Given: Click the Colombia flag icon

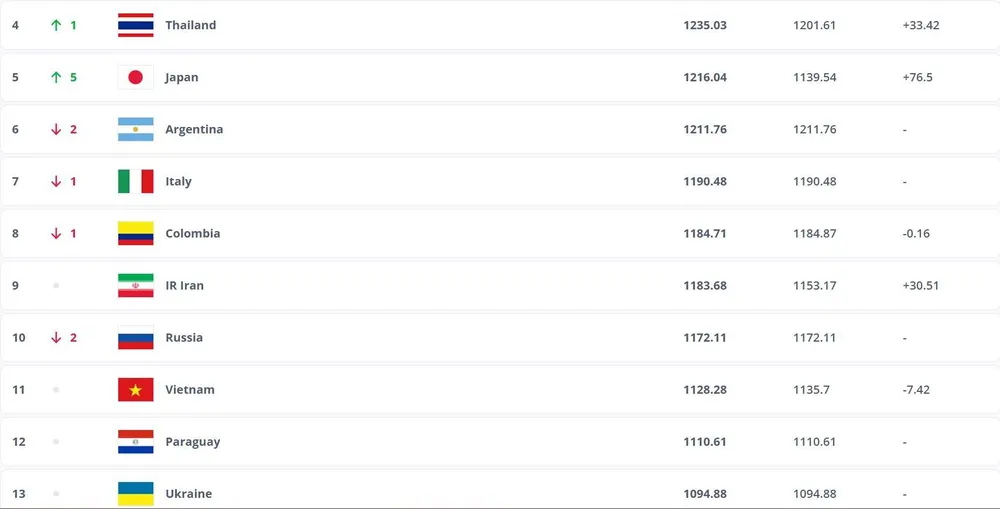Looking at the screenshot, I should coord(135,233).
